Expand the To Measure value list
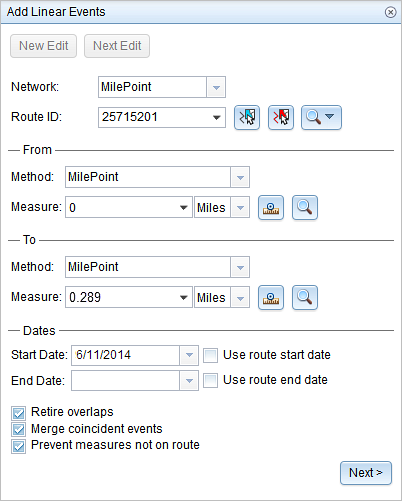 [183, 297]
